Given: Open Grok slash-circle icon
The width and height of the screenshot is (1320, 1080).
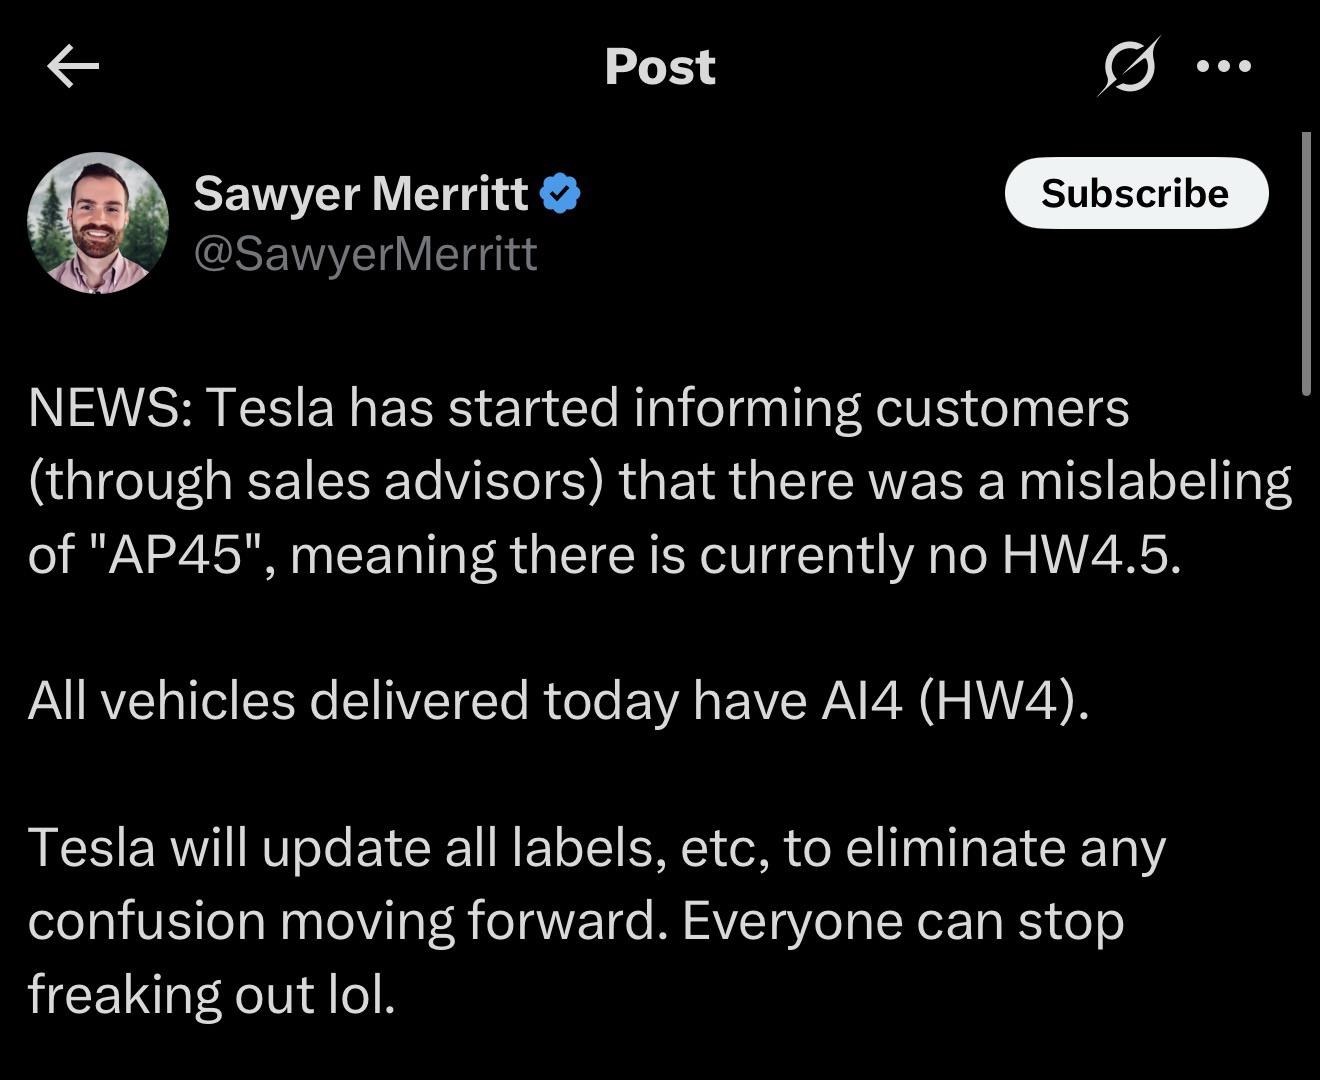Looking at the screenshot, I should click(1130, 67).
